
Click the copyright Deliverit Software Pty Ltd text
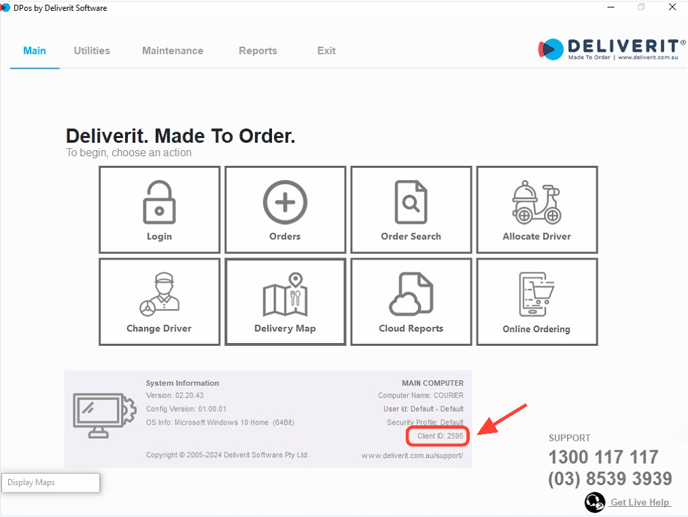[226, 455]
